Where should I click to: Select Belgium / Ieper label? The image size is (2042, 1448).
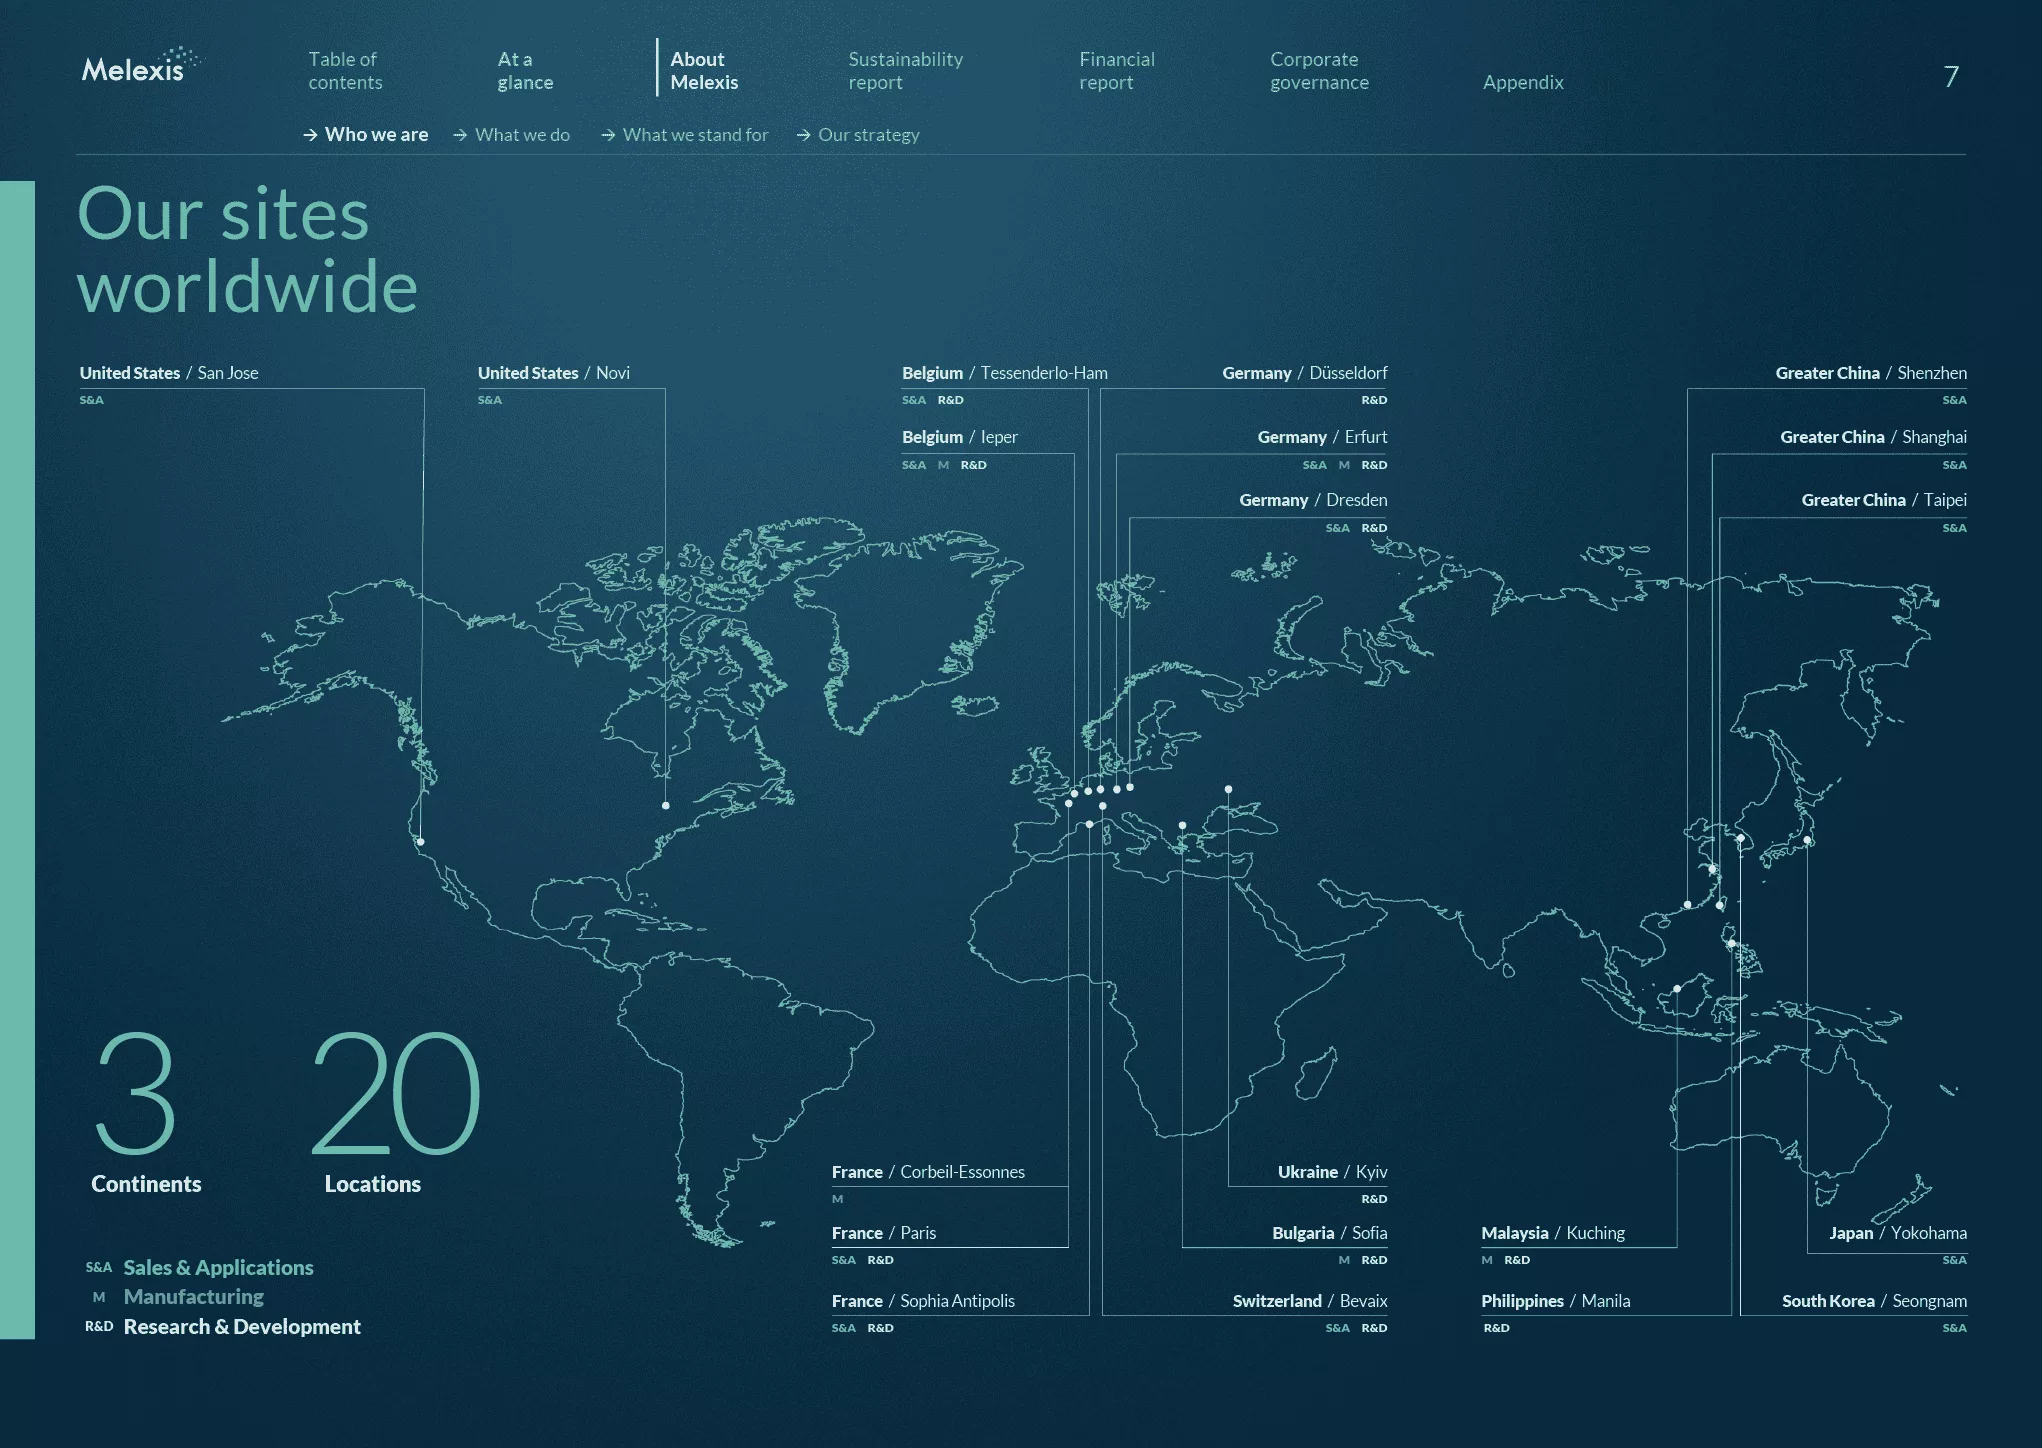[x=960, y=437]
